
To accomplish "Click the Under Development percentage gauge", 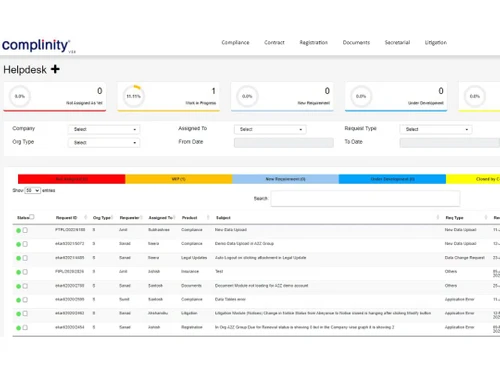I will click(x=361, y=96).
